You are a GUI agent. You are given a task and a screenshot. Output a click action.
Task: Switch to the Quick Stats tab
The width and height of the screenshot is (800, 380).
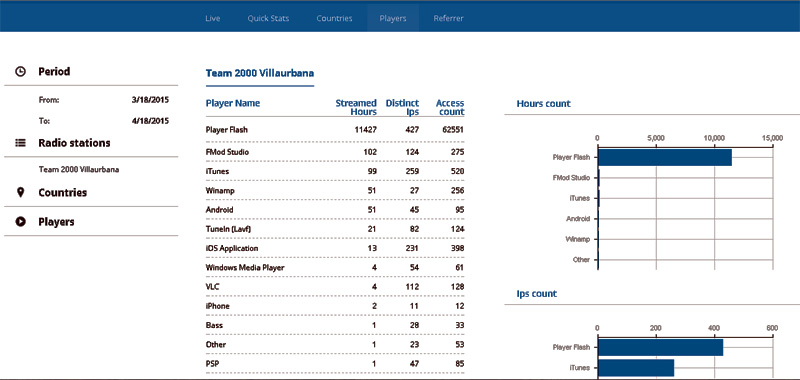click(268, 18)
